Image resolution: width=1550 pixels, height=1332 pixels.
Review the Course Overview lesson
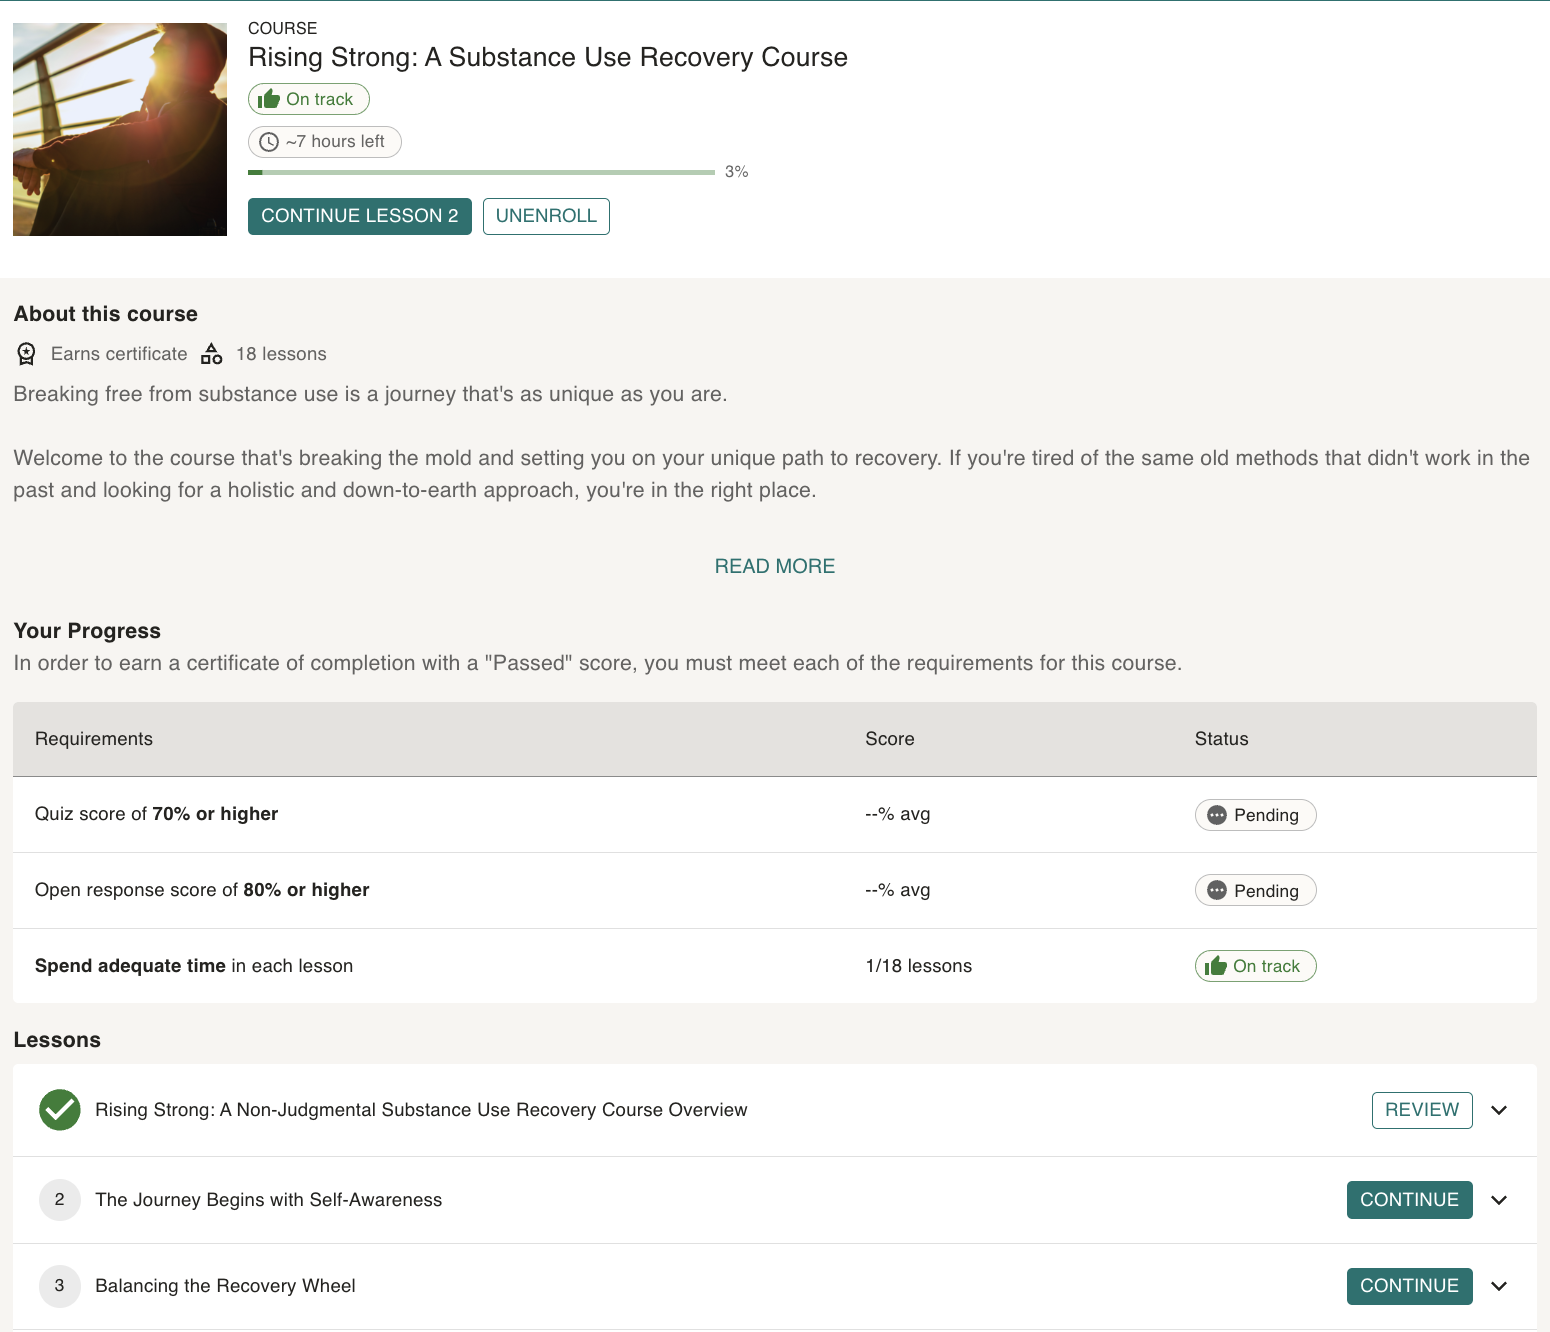tap(1421, 1110)
